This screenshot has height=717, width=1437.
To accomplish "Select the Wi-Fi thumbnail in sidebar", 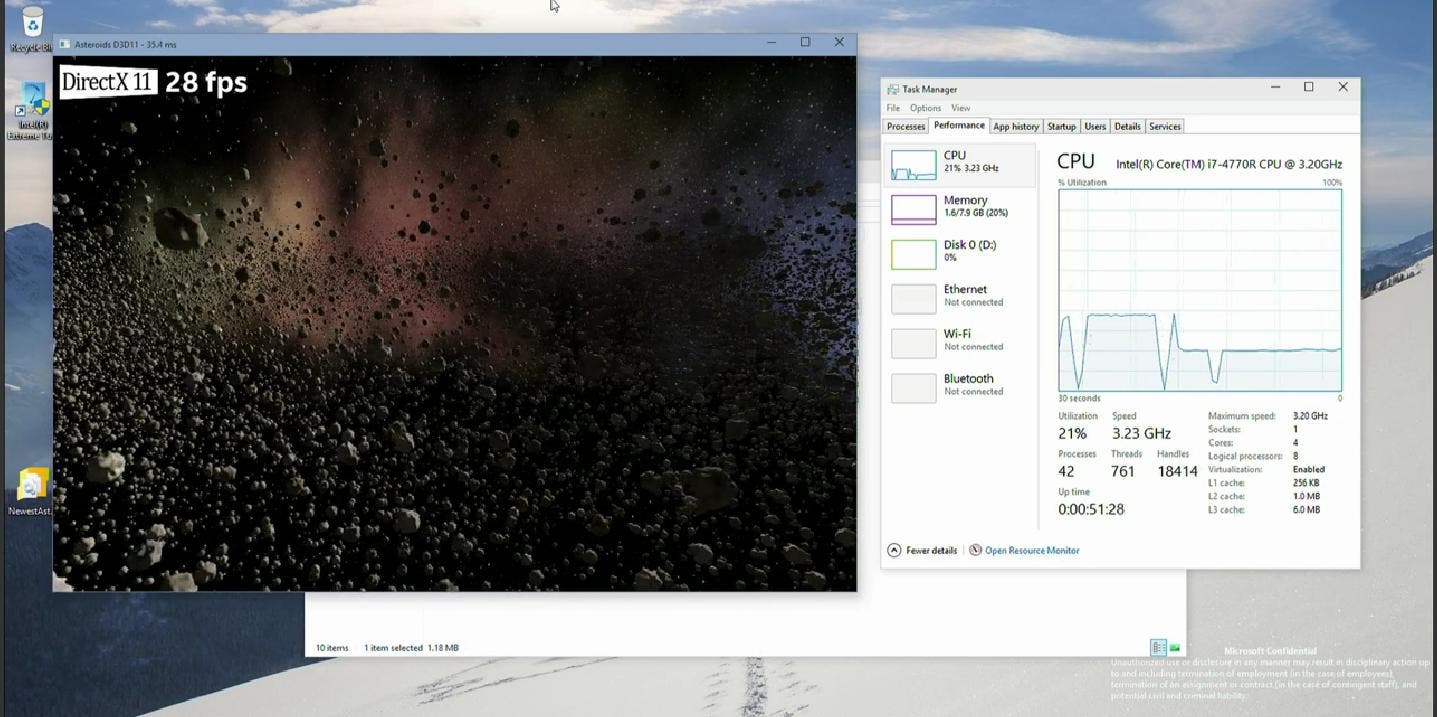I will coord(913,343).
